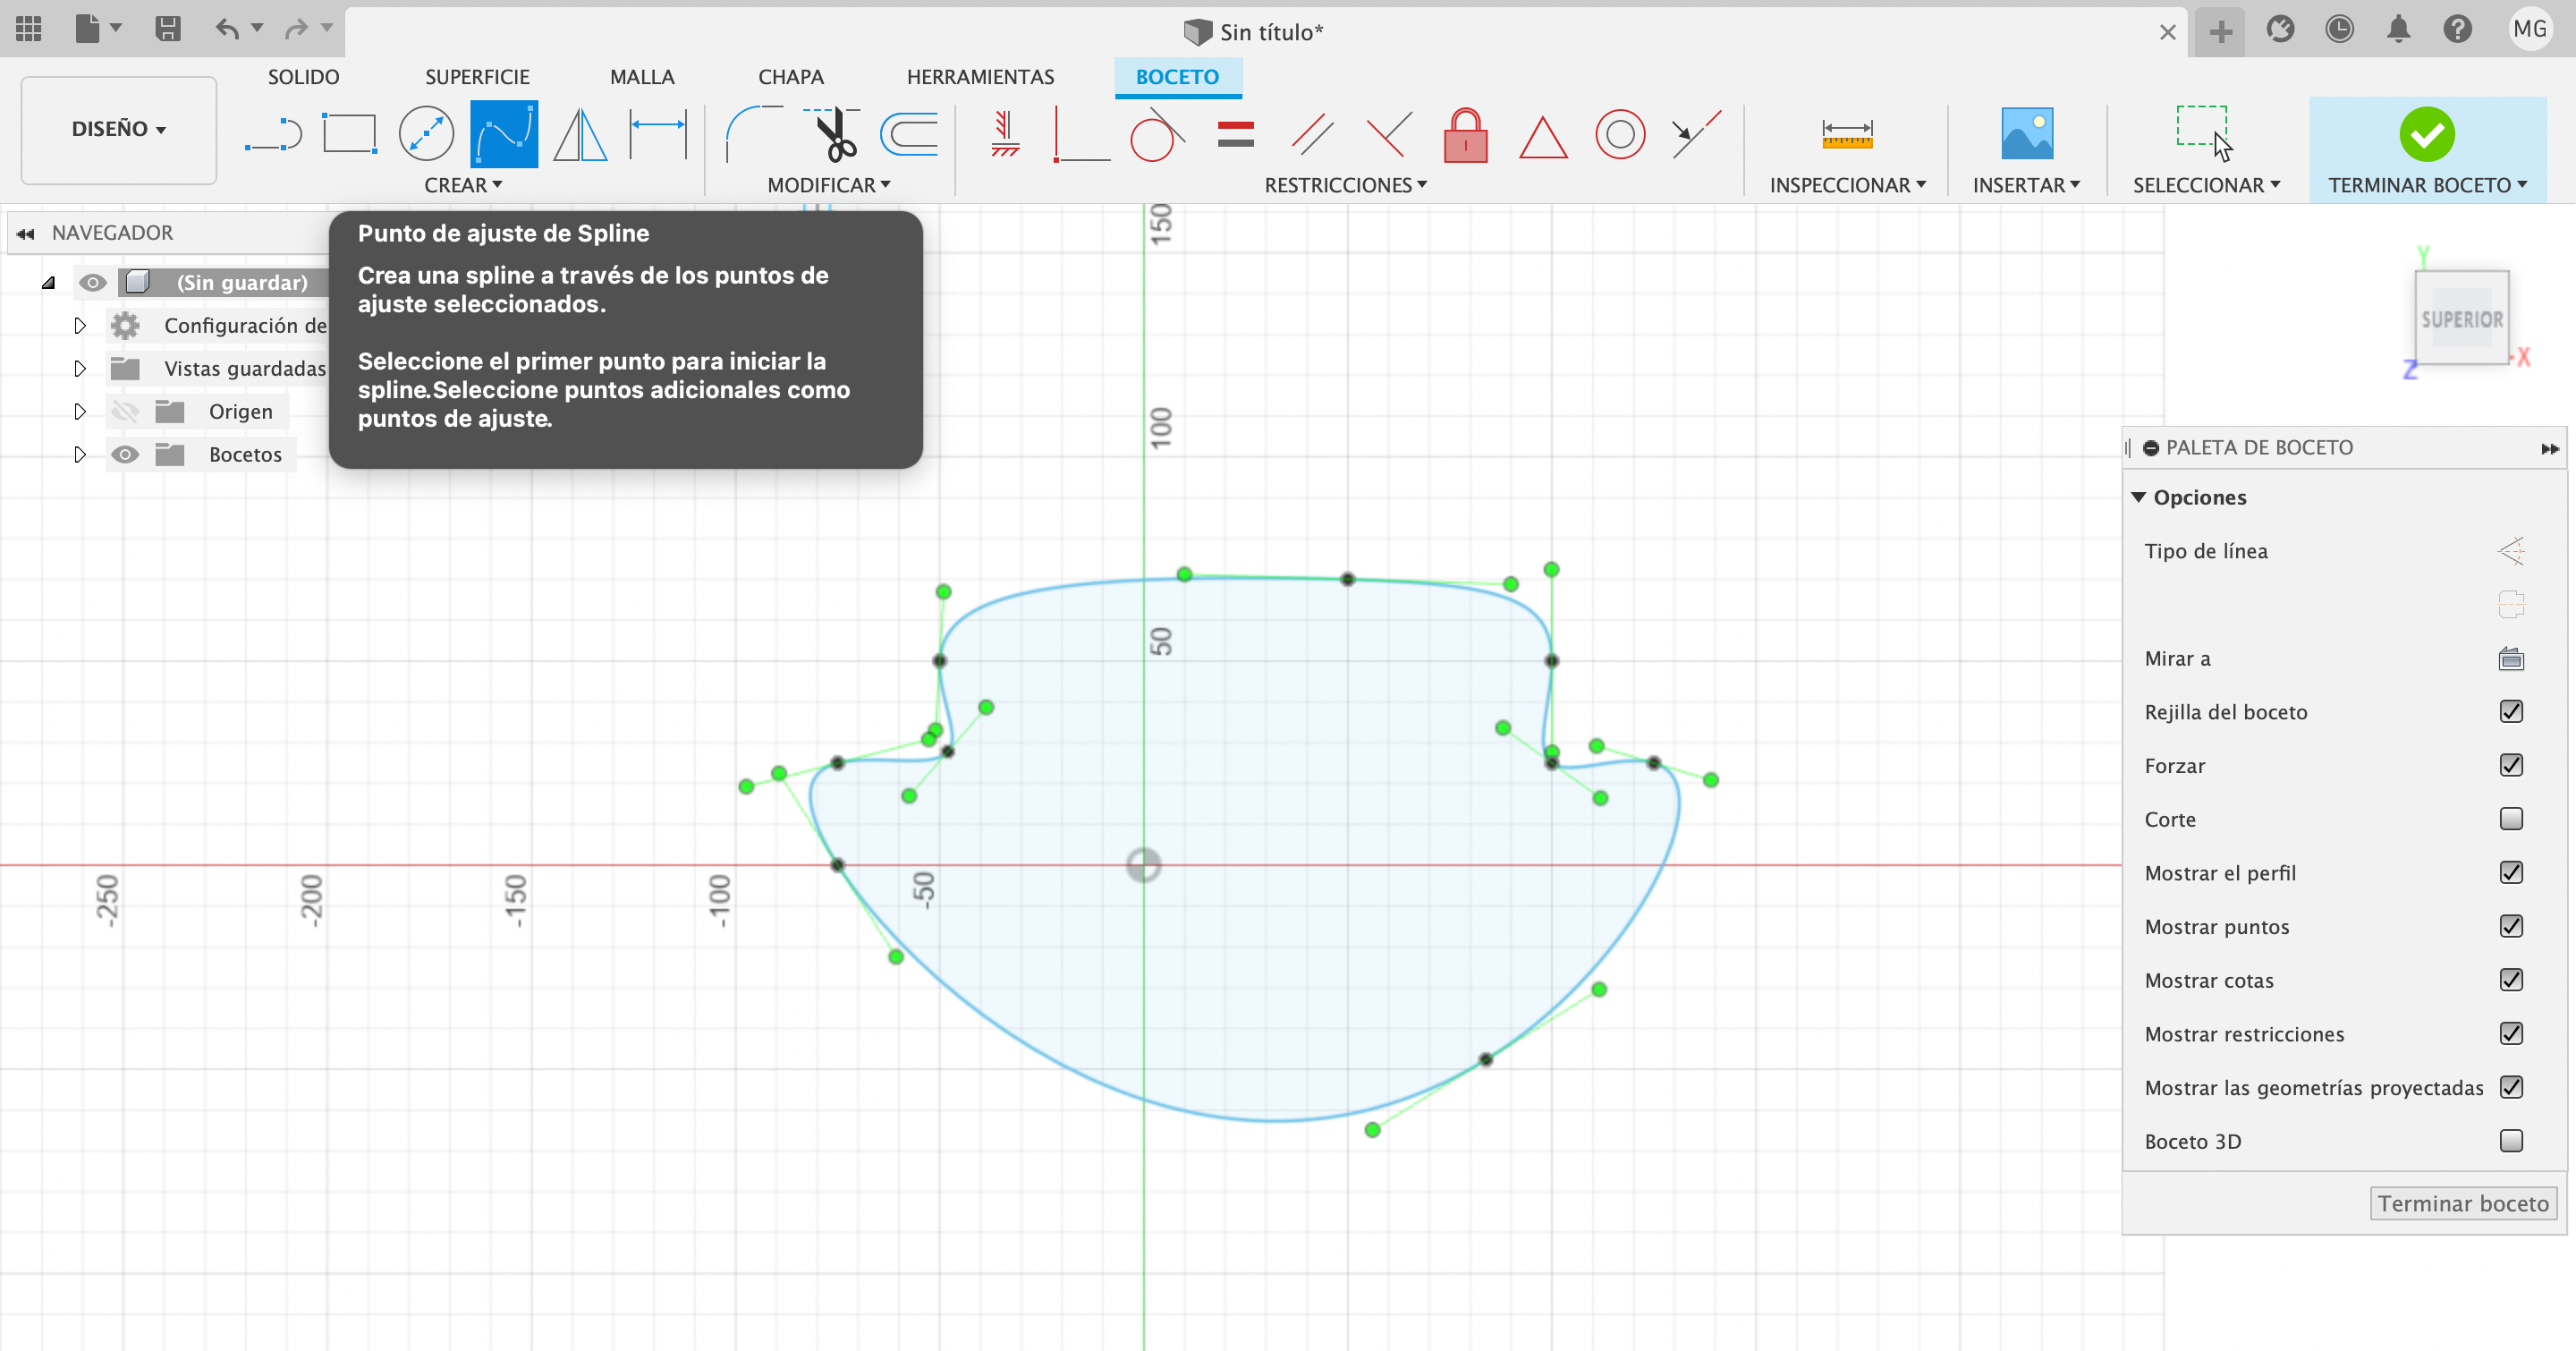Apply the Parallel constraint
Screen dimensions: 2576x1351
pyautogui.click(x=1312, y=134)
